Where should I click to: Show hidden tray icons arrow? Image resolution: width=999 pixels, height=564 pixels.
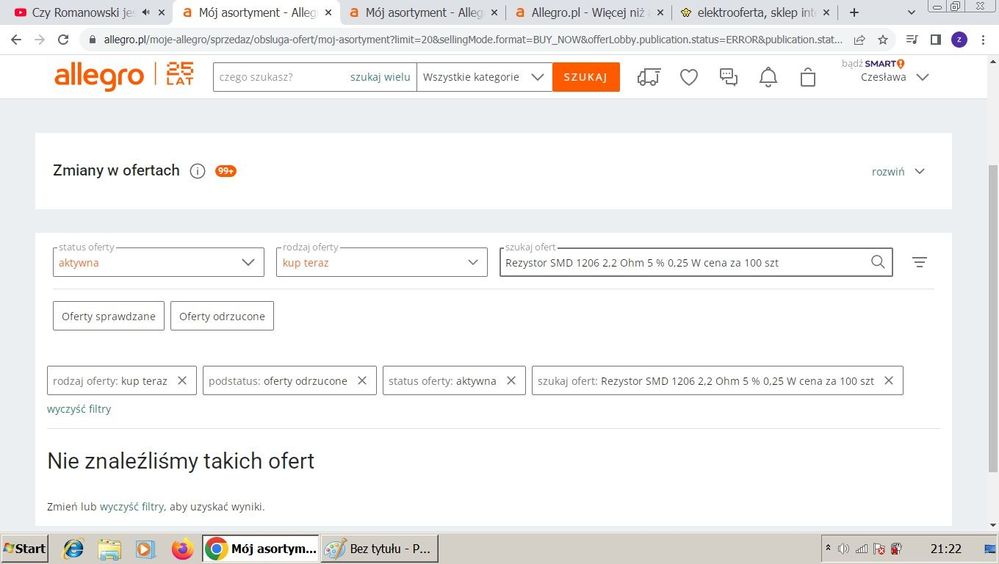(x=828, y=548)
